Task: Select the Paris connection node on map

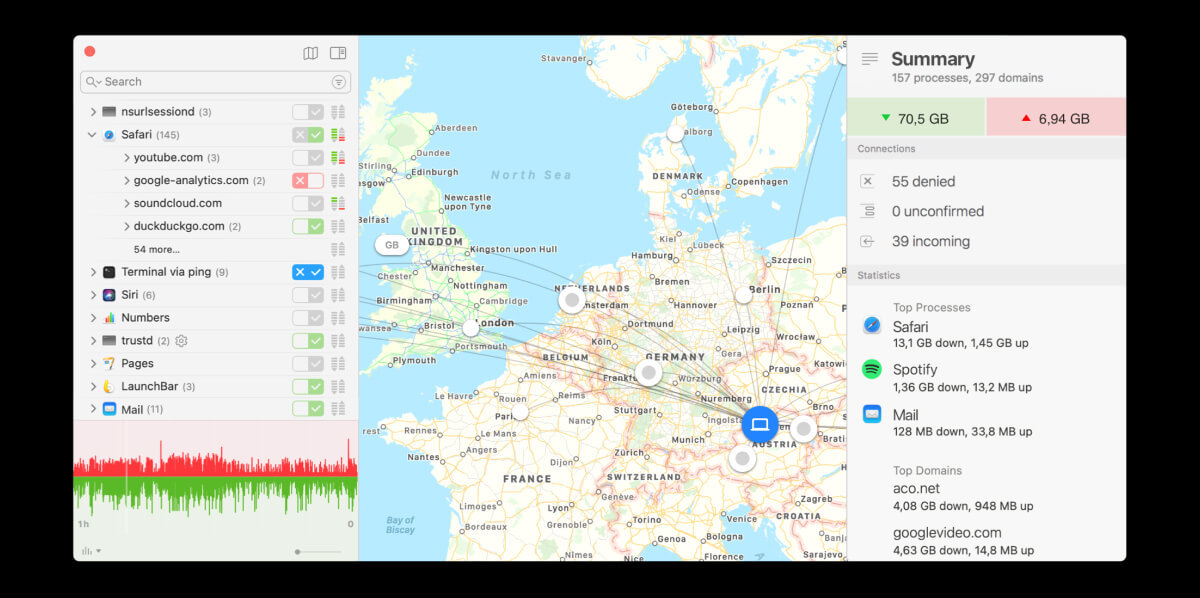Action: [520, 412]
